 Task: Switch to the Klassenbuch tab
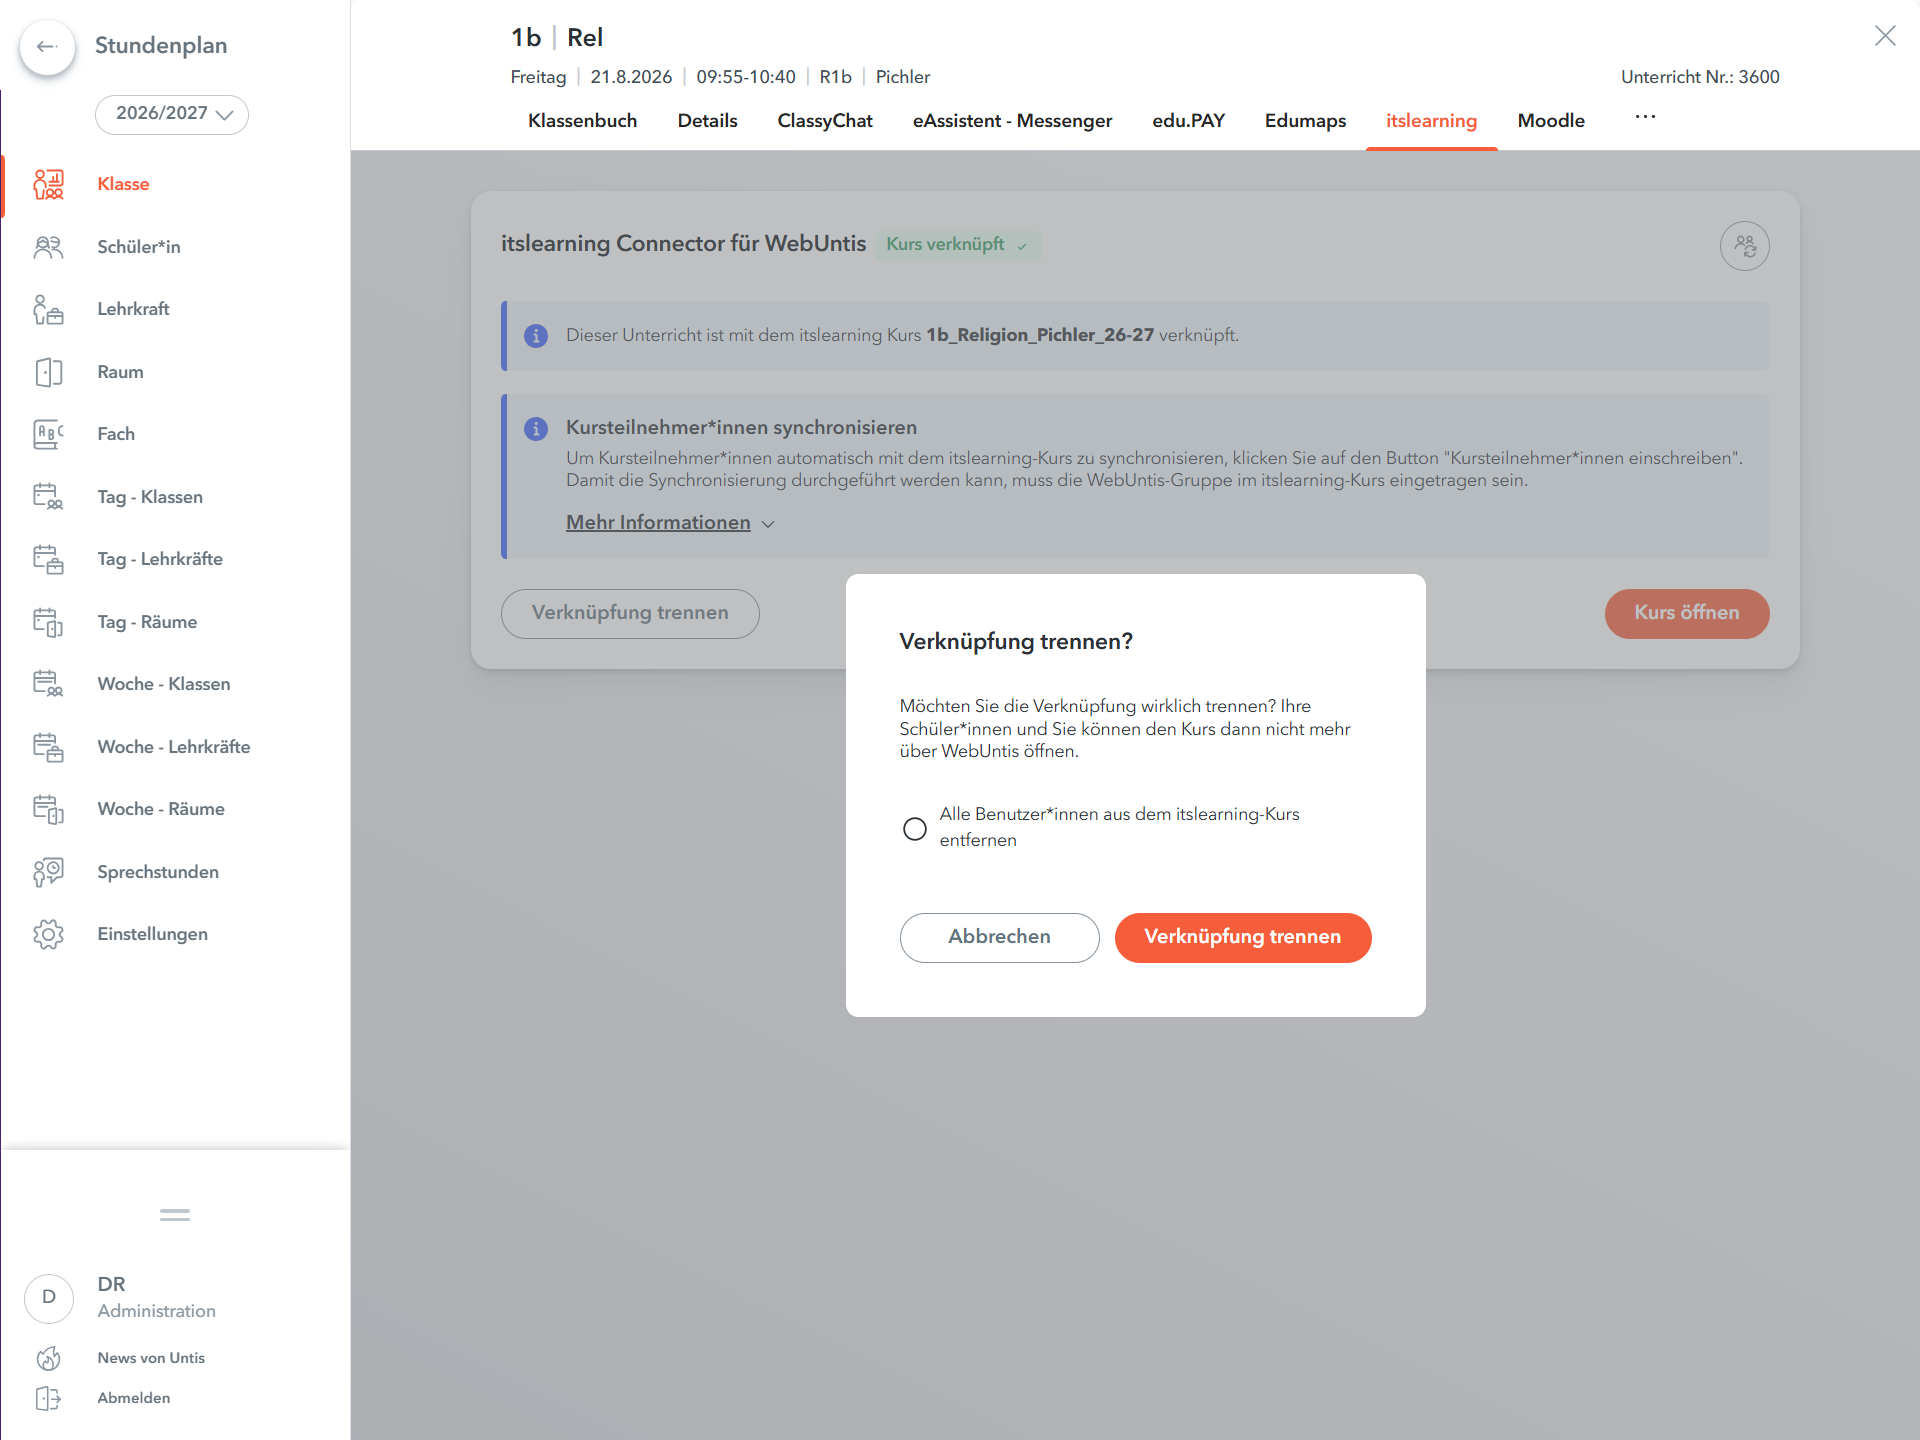(x=582, y=121)
